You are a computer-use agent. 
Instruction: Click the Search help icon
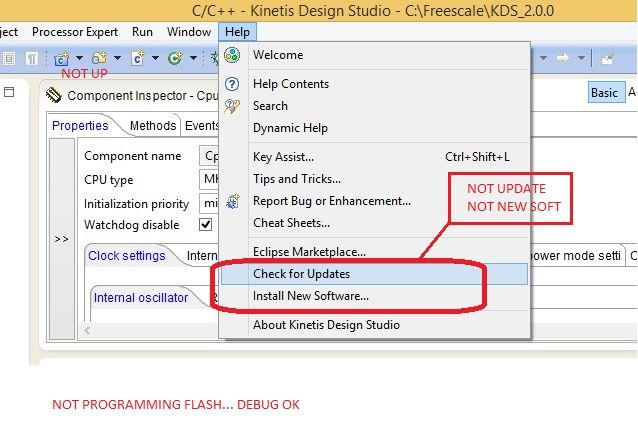coord(232,106)
